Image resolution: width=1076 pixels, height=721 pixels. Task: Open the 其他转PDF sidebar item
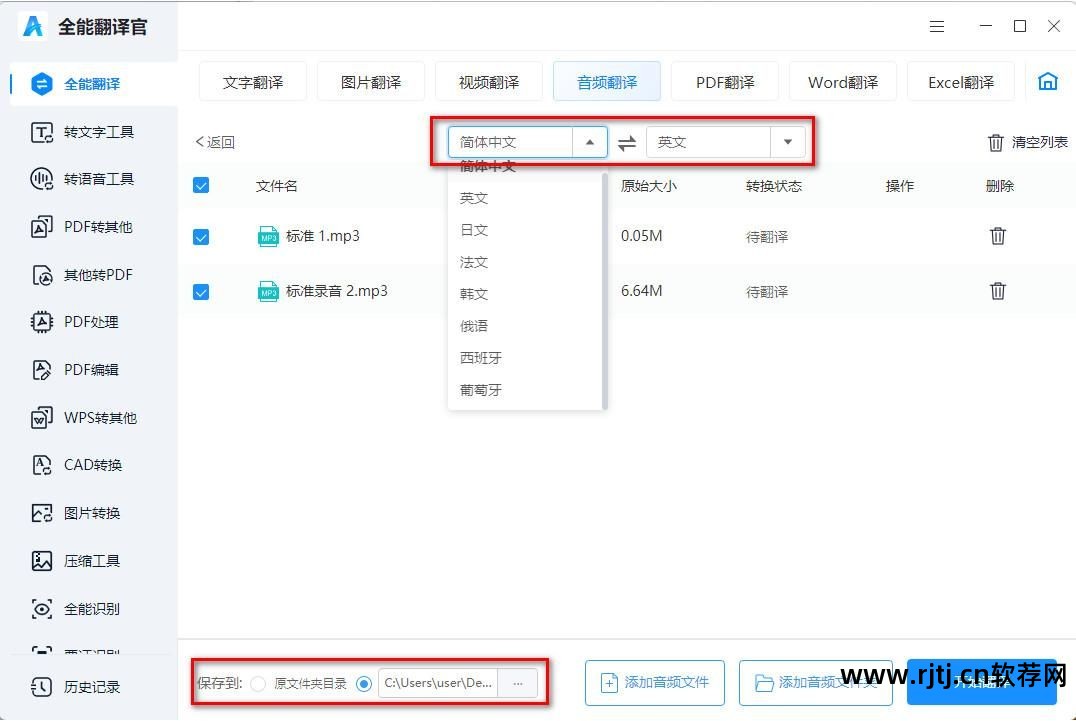click(x=82, y=275)
